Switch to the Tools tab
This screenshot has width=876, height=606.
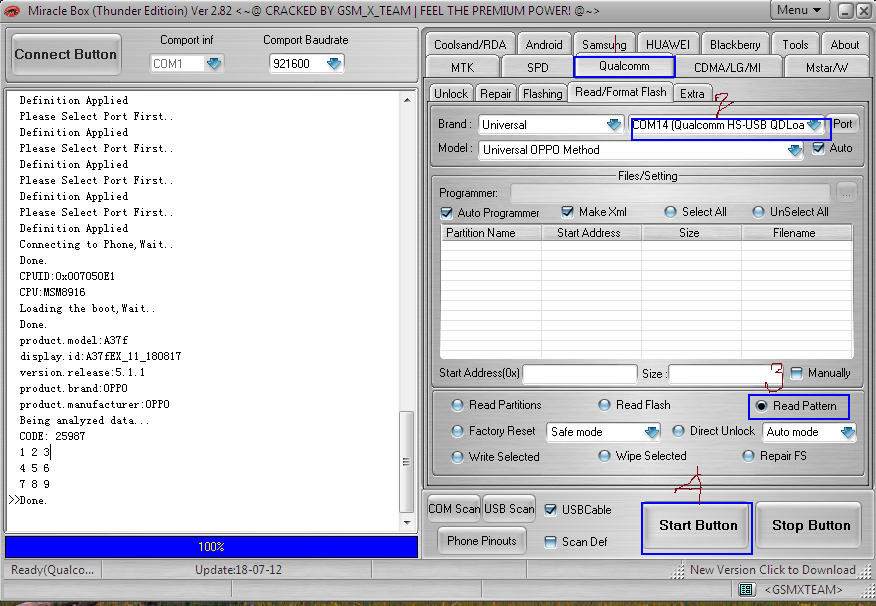[795, 44]
